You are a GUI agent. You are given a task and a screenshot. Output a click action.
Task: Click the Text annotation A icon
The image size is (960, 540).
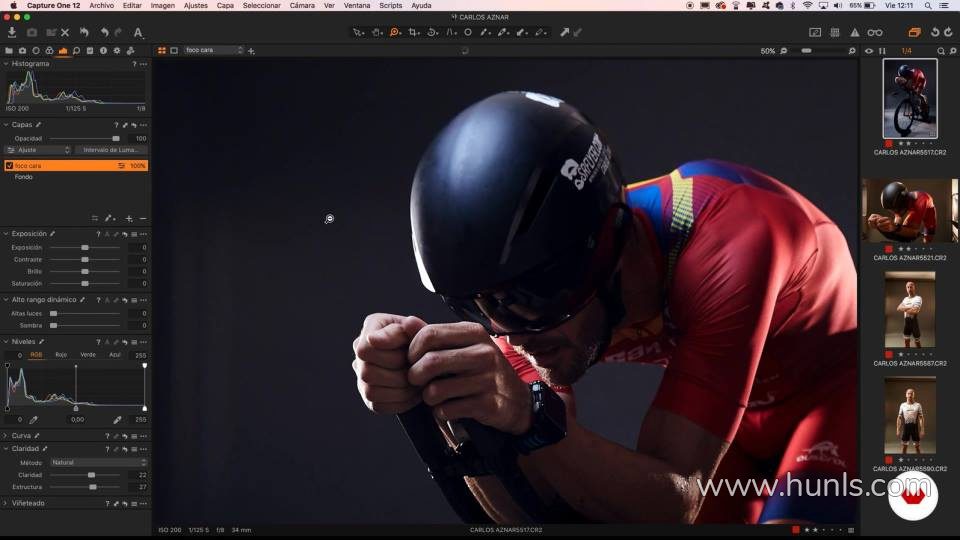point(138,32)
